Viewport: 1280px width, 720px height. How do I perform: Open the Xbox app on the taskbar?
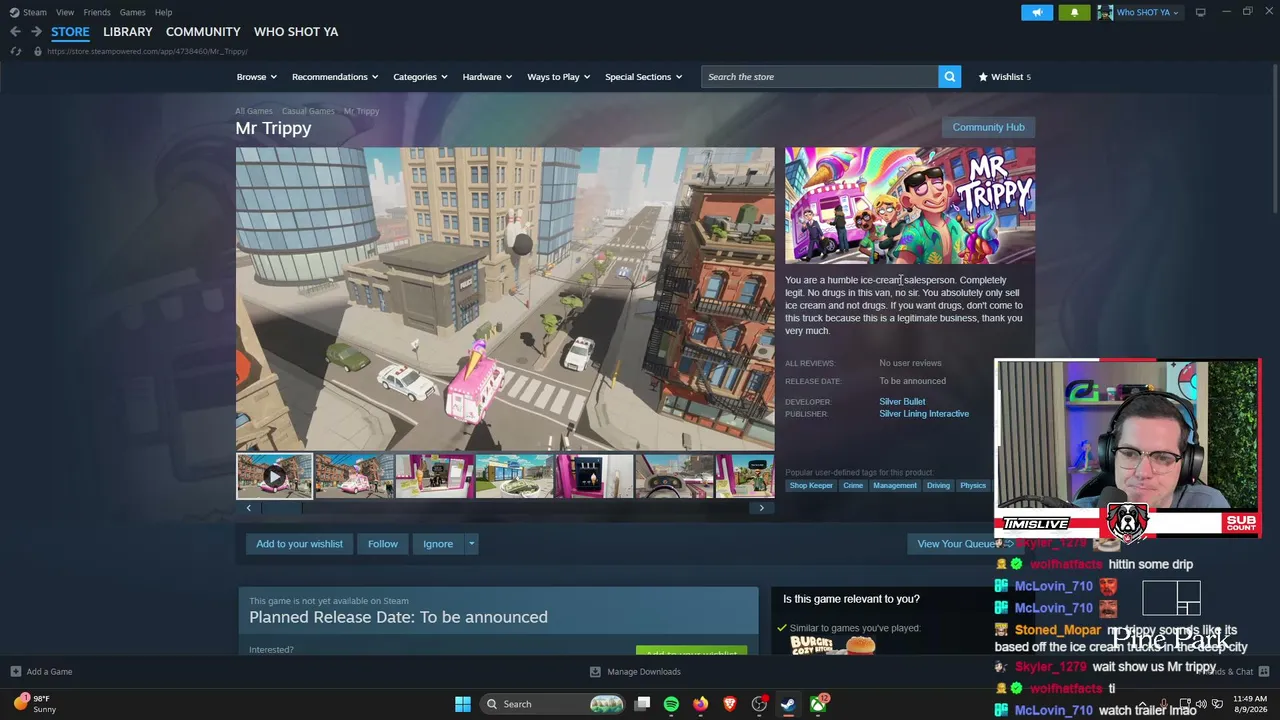pyautogui.click(x=818, y=704)
